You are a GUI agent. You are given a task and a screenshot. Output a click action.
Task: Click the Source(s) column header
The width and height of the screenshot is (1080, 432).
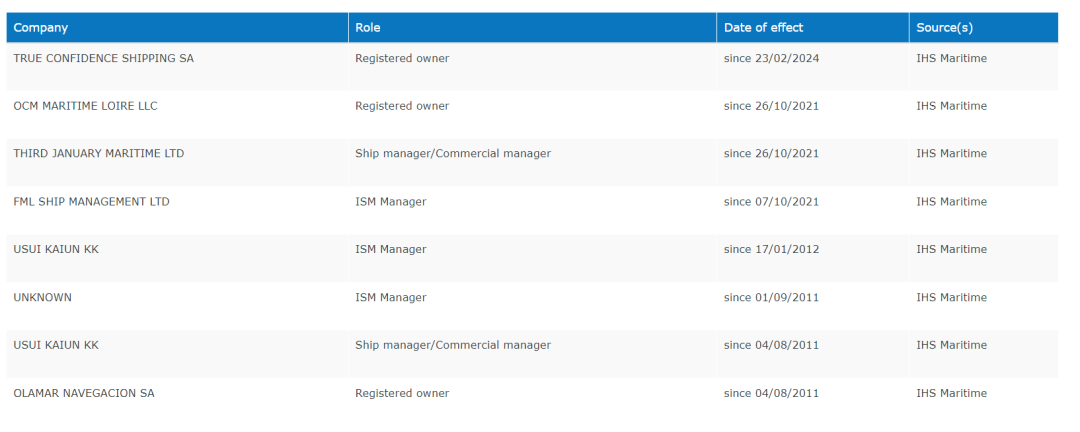944,28
